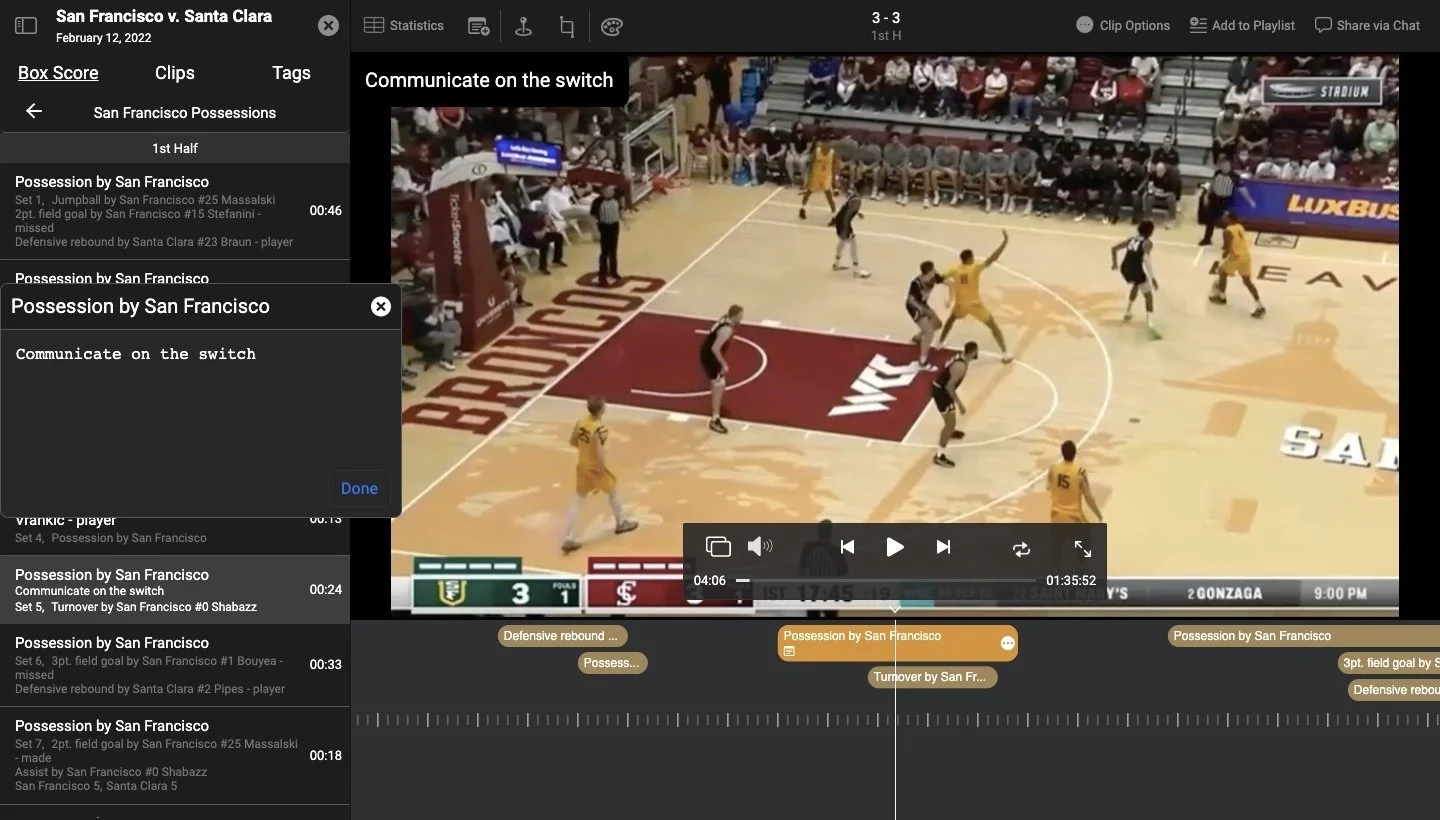Click Add to Playlist
Image resolution: width=1440 pixels, height=820 pixels.
click(1242, 26)
